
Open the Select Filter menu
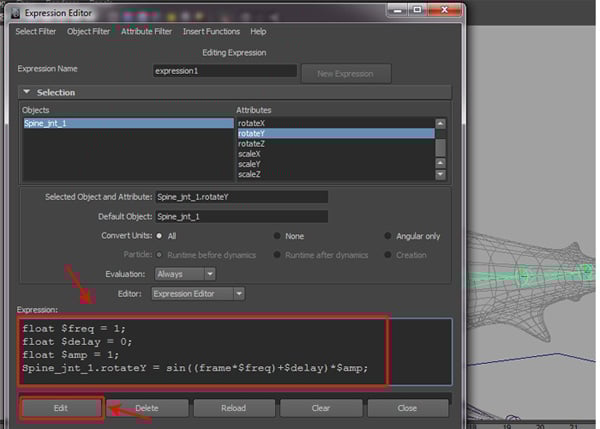pos(36,31)
